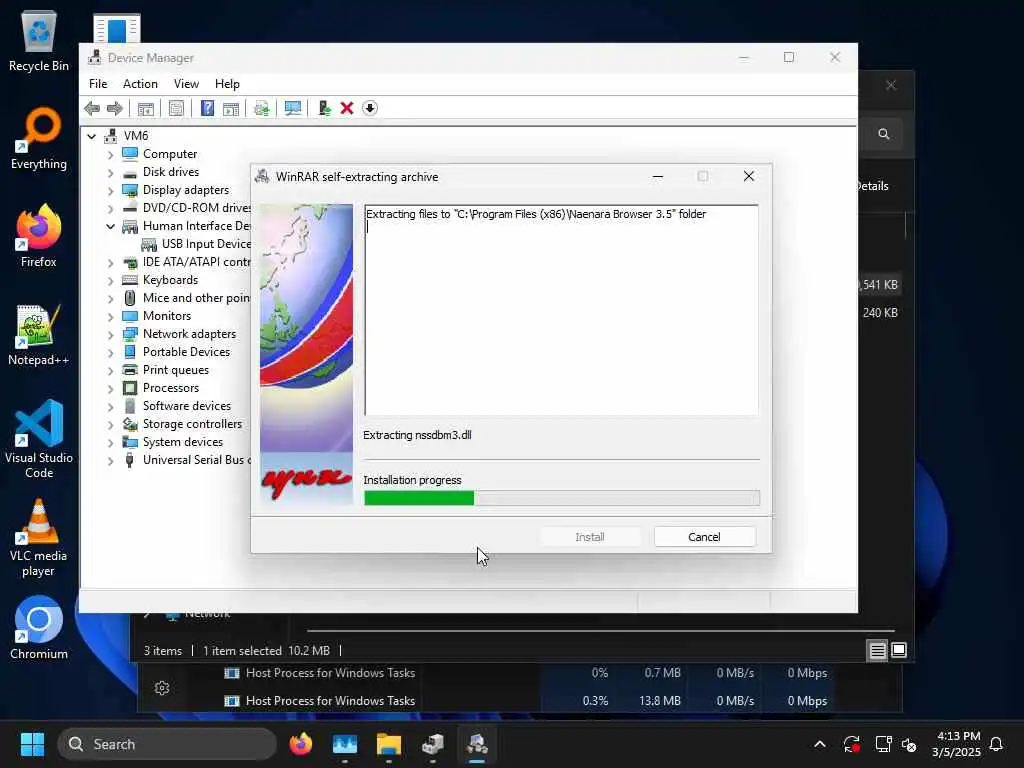Click the Back arrow in Device Manager toolbar

pyautogui.click(x=92, y=108)
